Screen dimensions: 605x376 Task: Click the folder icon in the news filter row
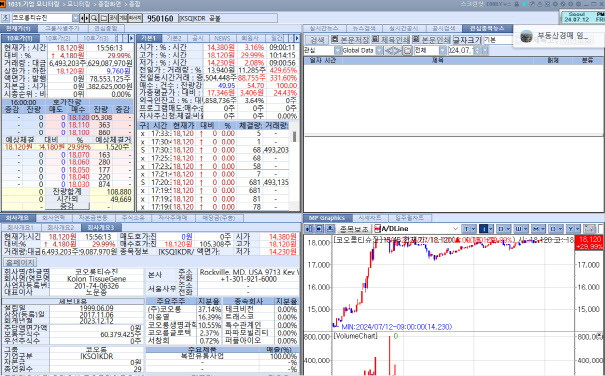point(407,51)
